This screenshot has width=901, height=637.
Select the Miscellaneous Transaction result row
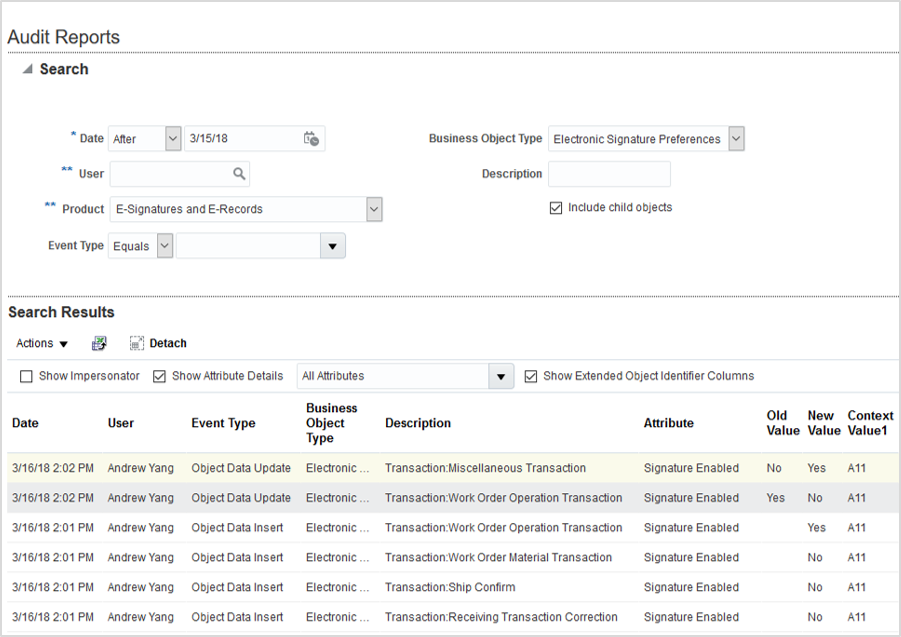click(x=485, y=468)
